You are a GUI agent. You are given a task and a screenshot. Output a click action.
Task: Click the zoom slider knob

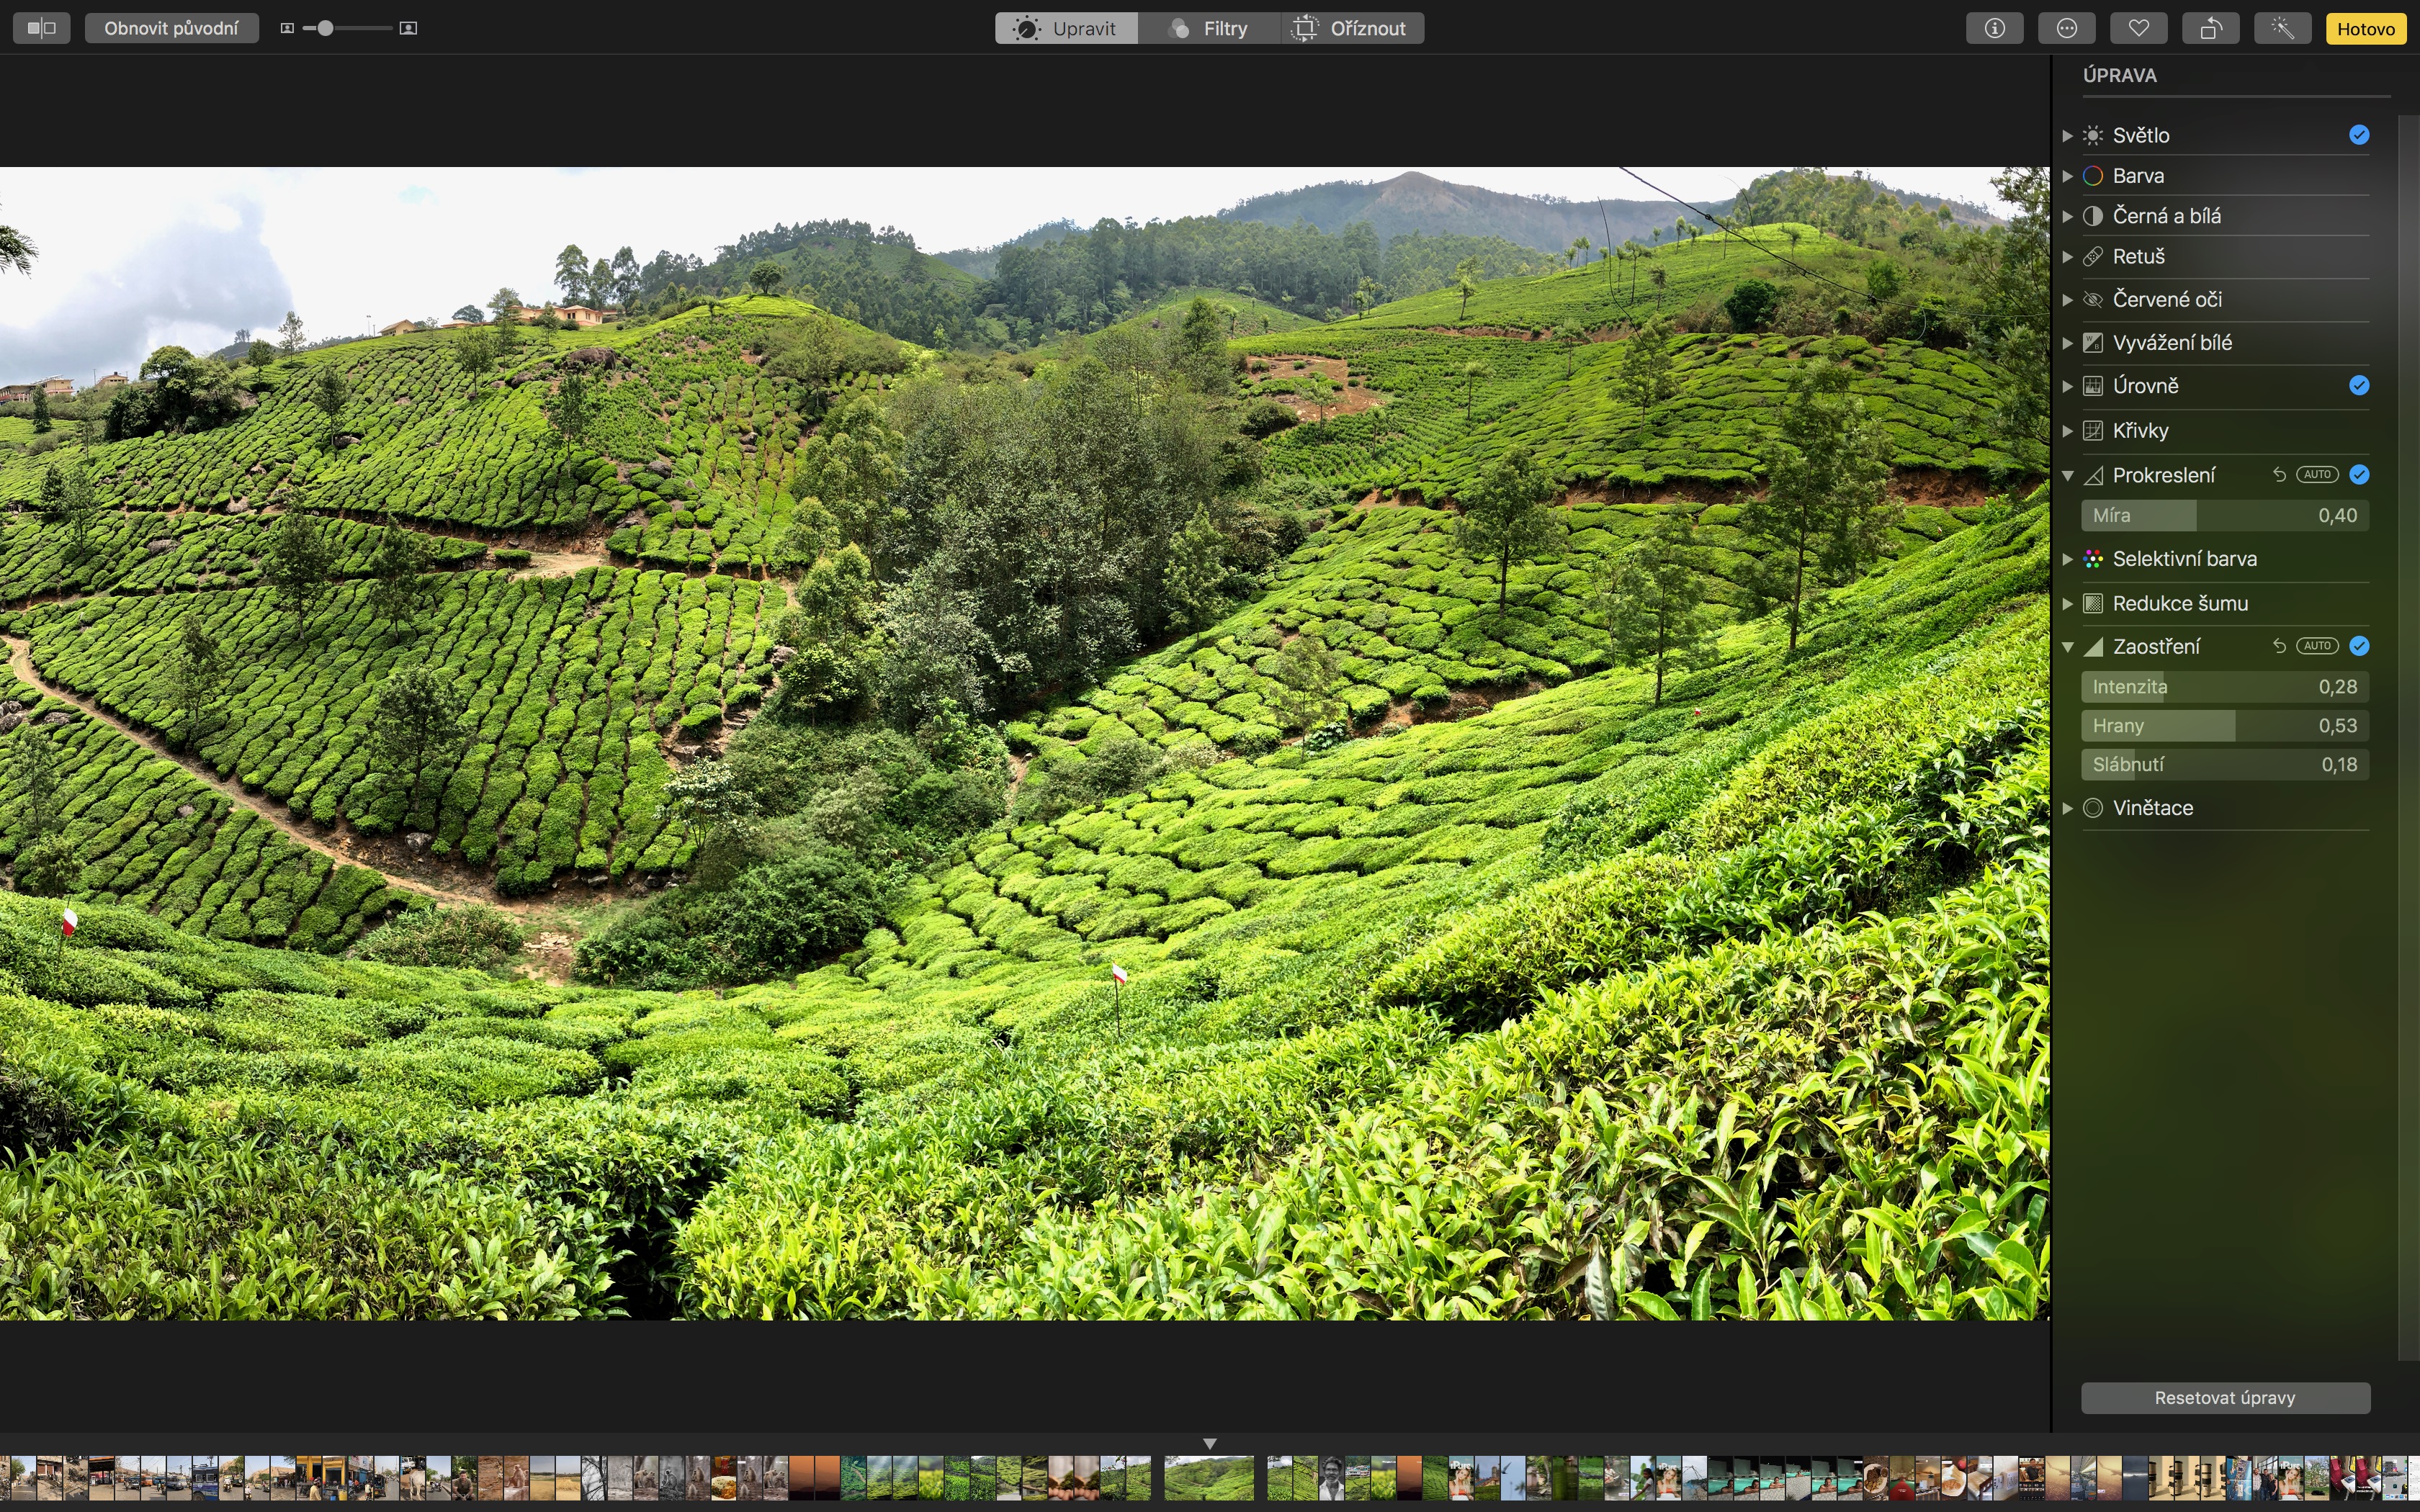click(324, 28)
